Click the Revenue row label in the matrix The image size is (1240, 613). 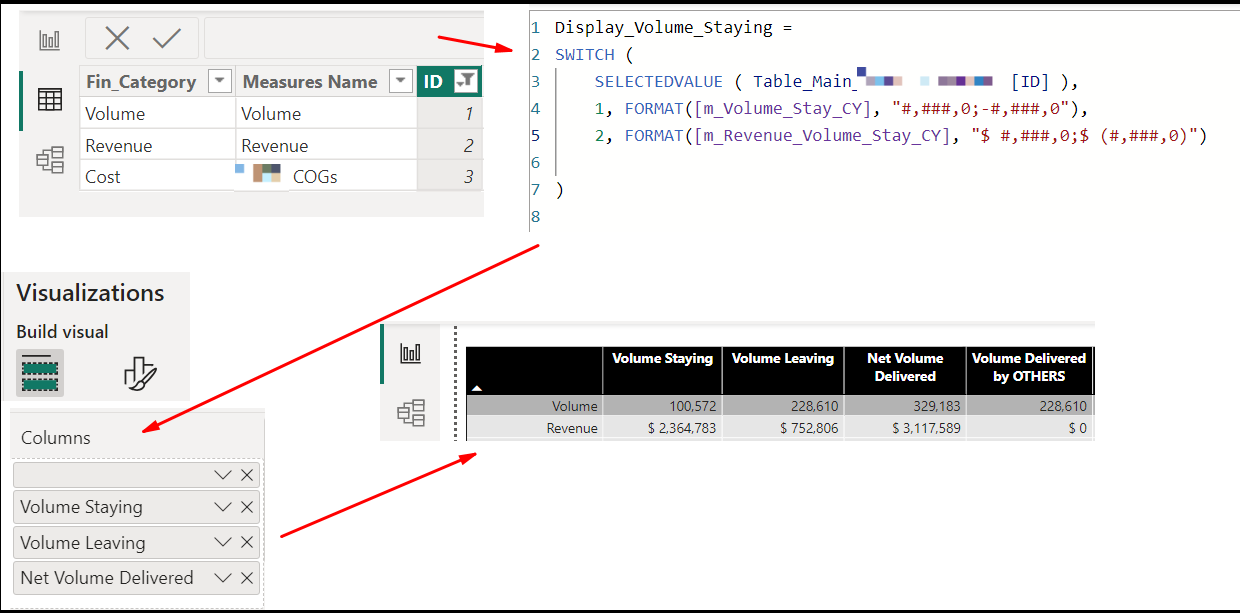pos(572,428)
